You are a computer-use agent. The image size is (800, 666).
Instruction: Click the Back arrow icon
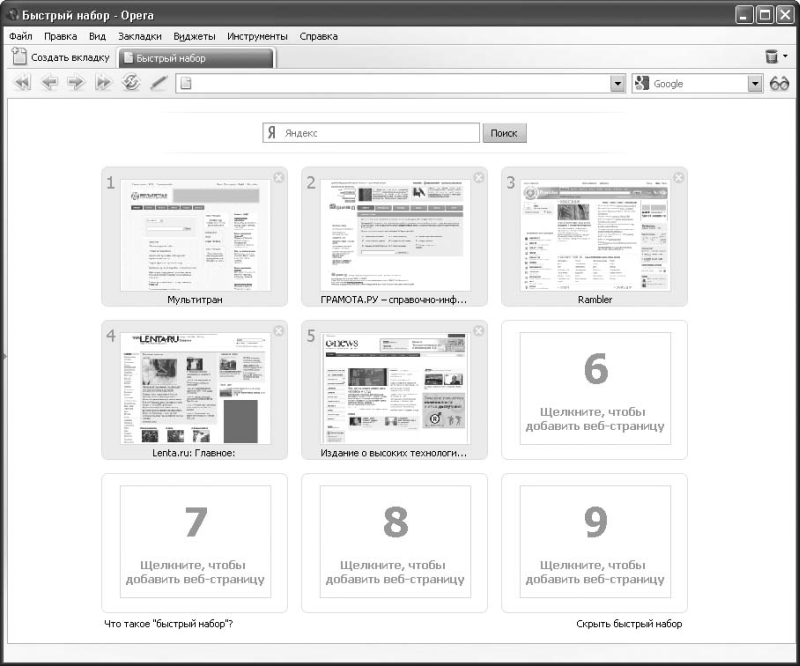(x=49, y=84)
